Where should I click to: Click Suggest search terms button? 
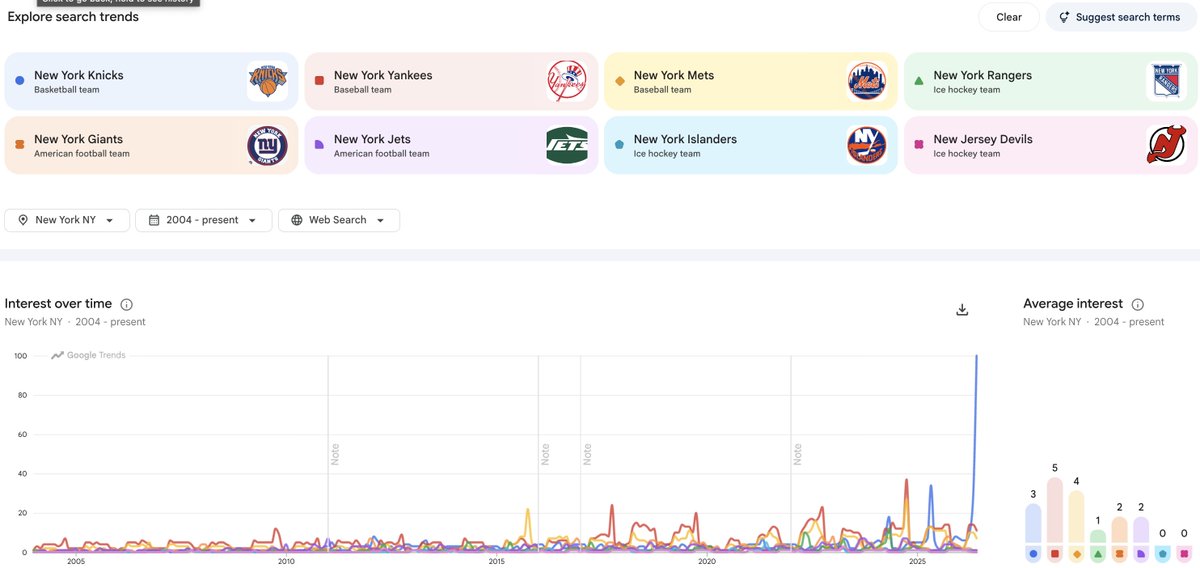pyautogui.click(x=1119, y=17)
